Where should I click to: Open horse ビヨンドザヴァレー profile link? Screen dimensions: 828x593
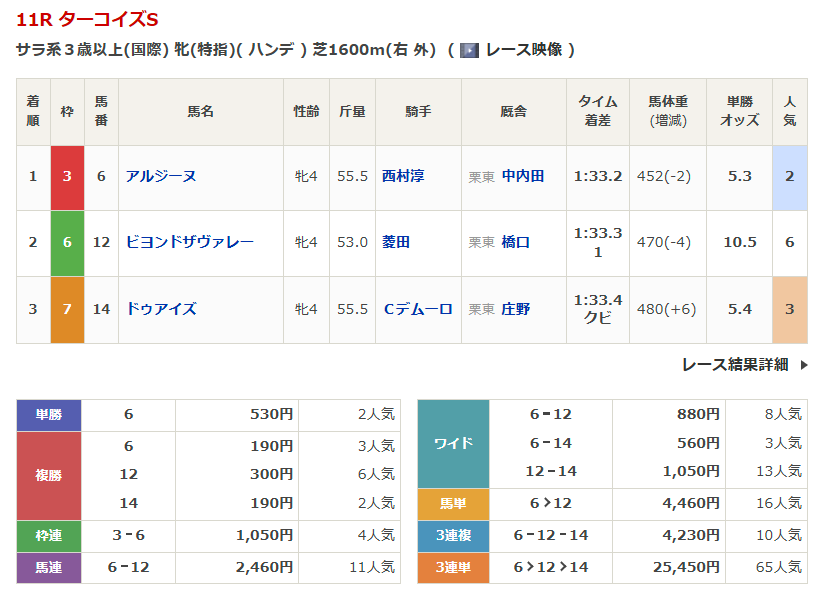click(190, 242)
